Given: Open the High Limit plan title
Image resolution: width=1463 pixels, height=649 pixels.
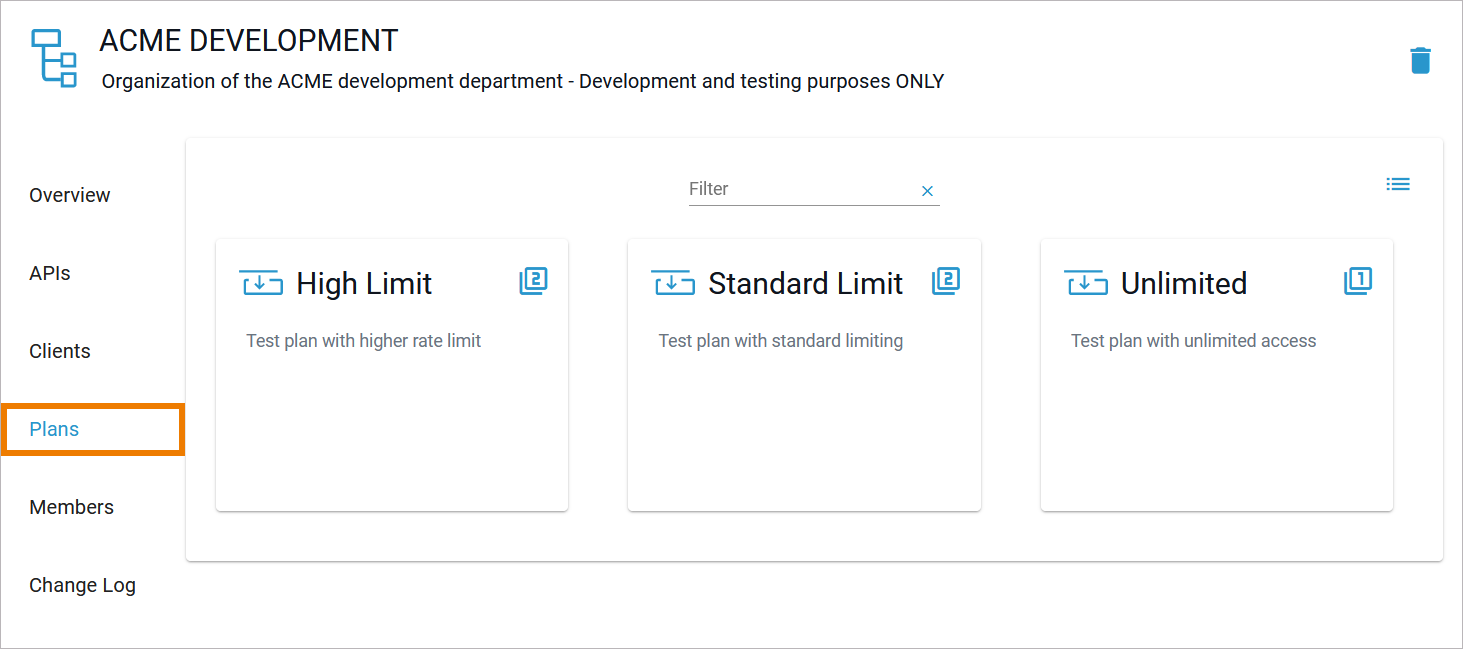Looking at the screenshot, I should click(x=364, y=284).
